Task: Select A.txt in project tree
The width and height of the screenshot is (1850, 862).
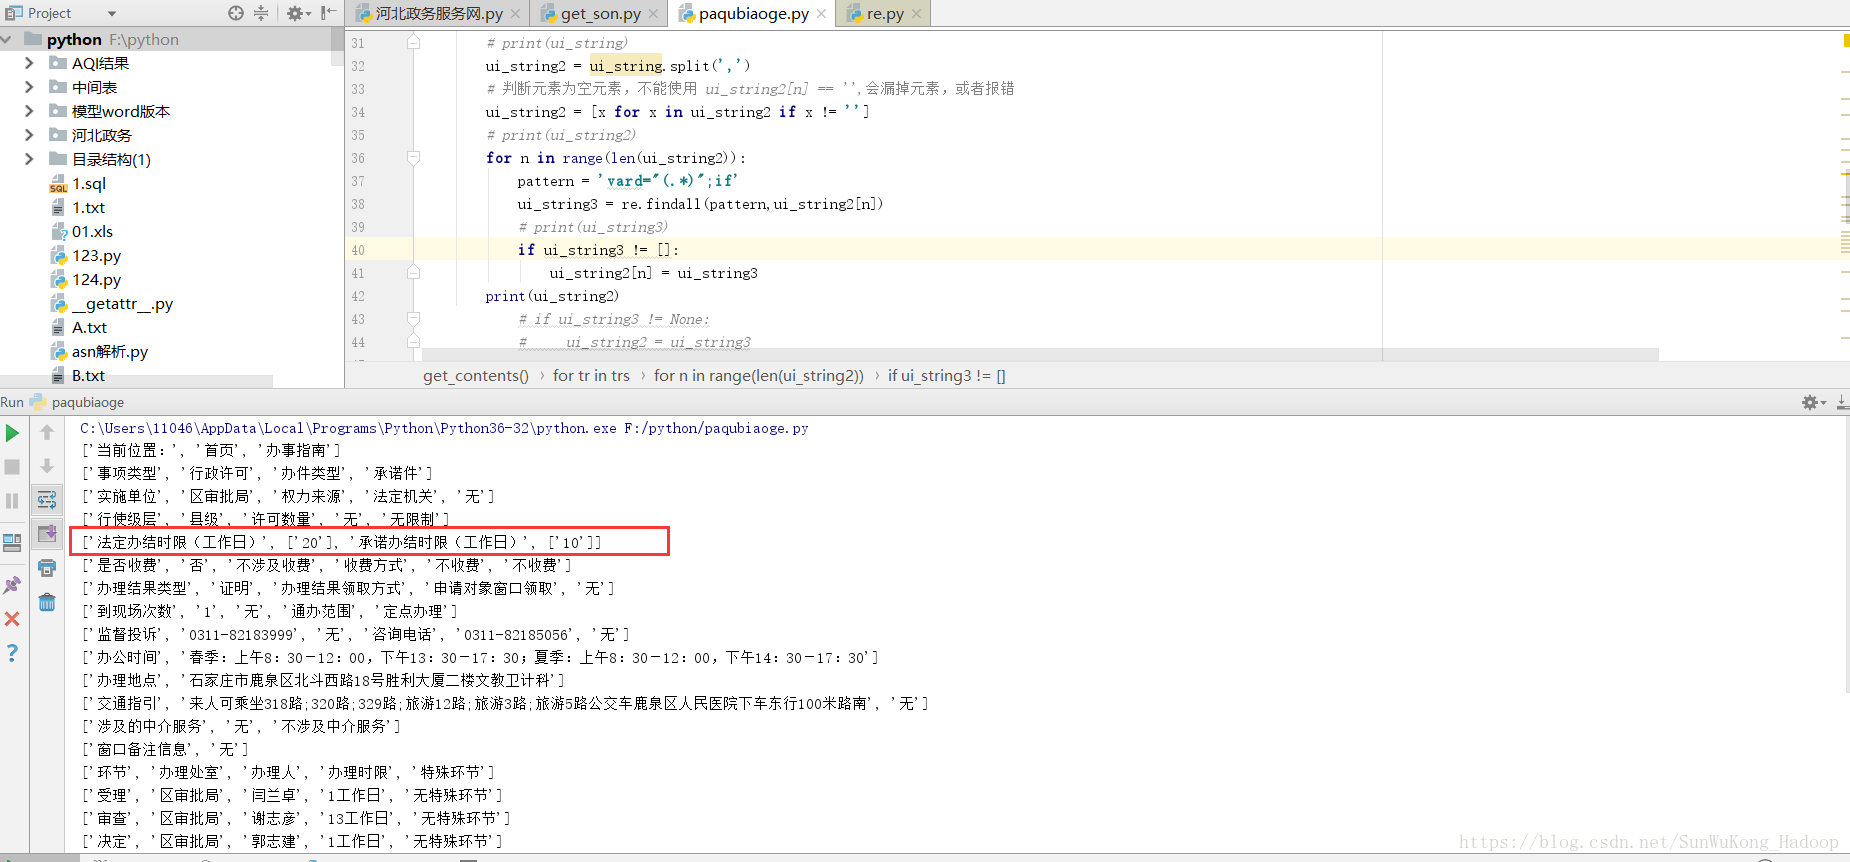Action: 90,327
